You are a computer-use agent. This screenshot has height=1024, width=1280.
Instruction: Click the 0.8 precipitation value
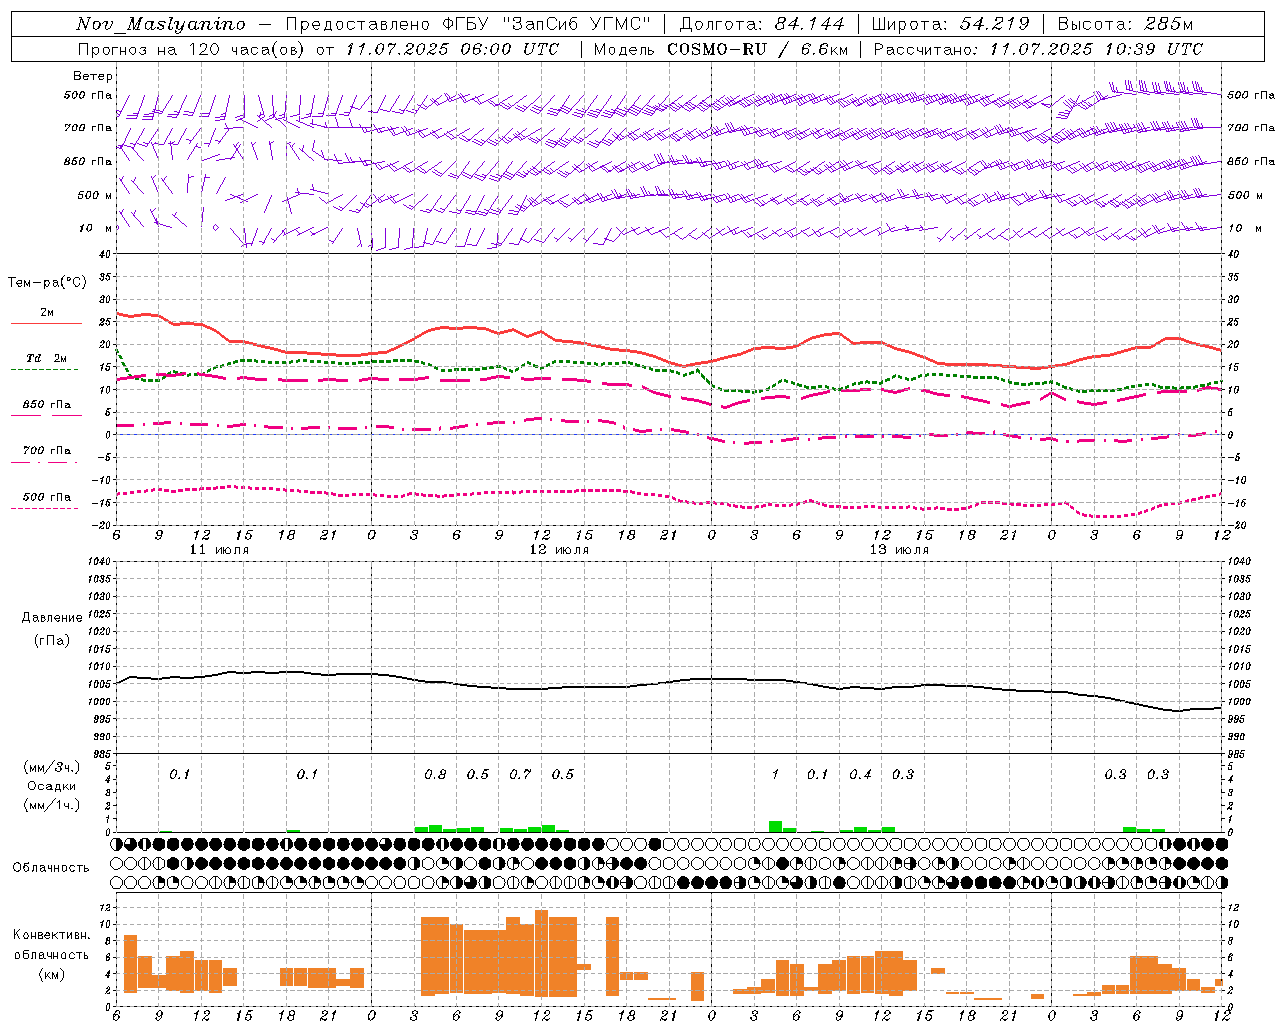point(435,774)
